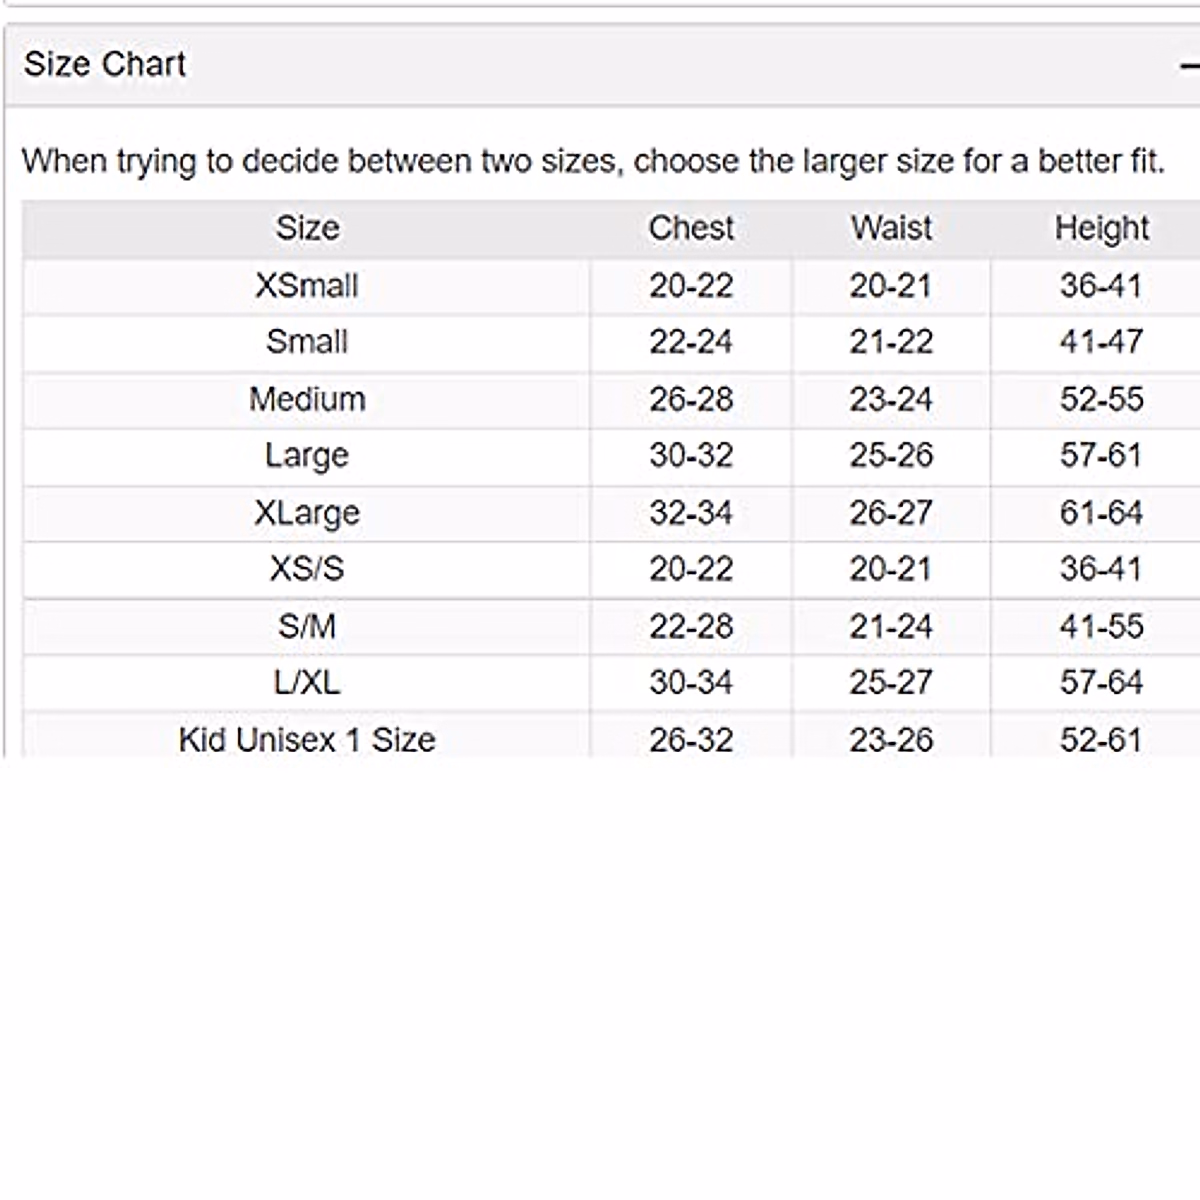Select the Height column header
The width and height of the screenshot is (1200, 1200).
coord(1101,228)
